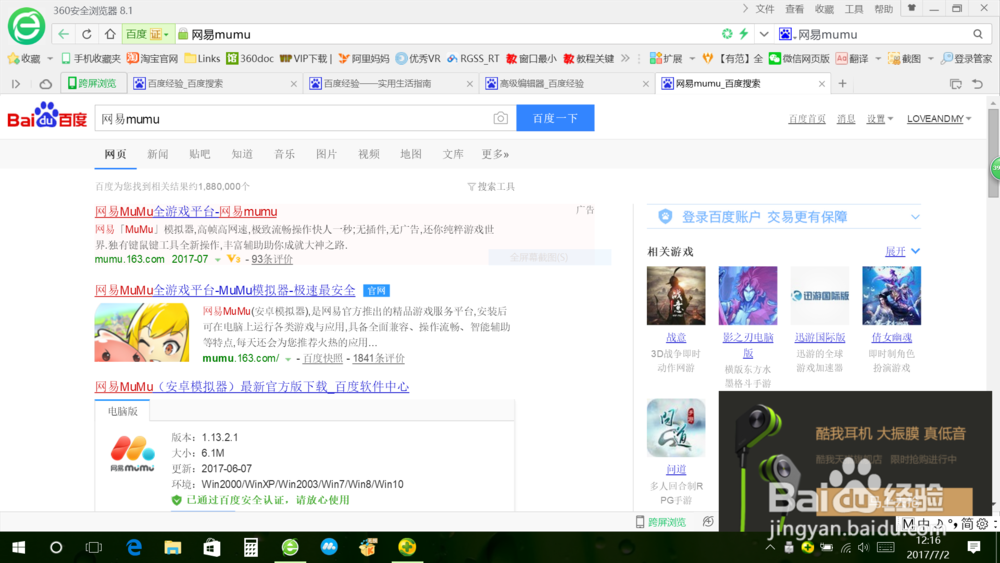Open the 手机收藏夹 bookmark
1000x563 pixels.
coord(91,59)
